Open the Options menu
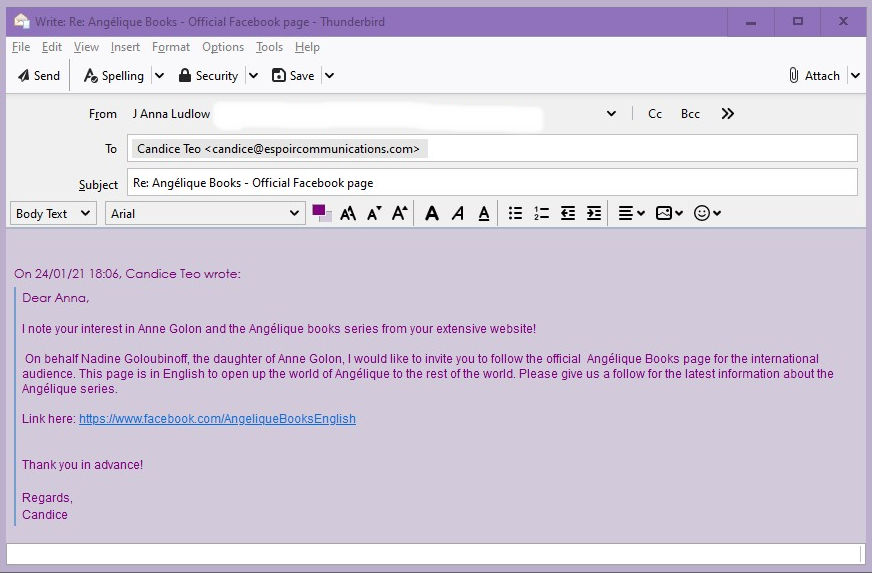The width and height of the screenshot is (872, 573). [x=222, y=47]
